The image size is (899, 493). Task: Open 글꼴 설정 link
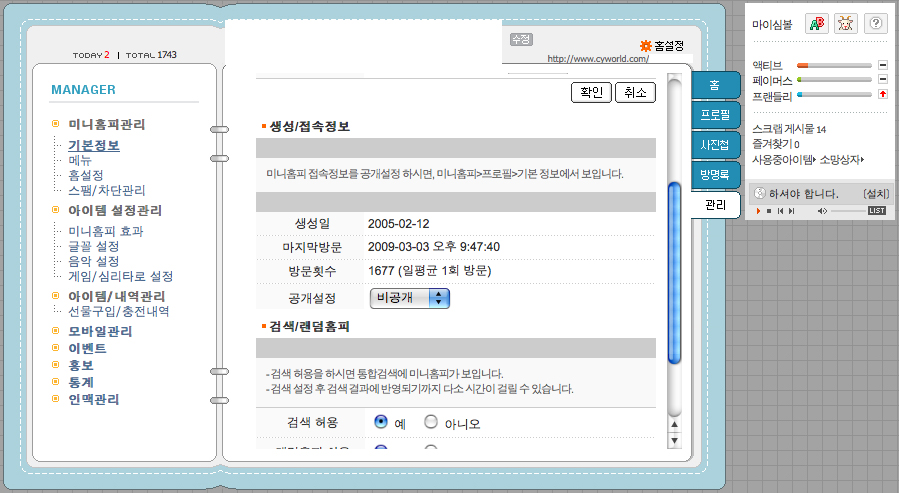93,246
